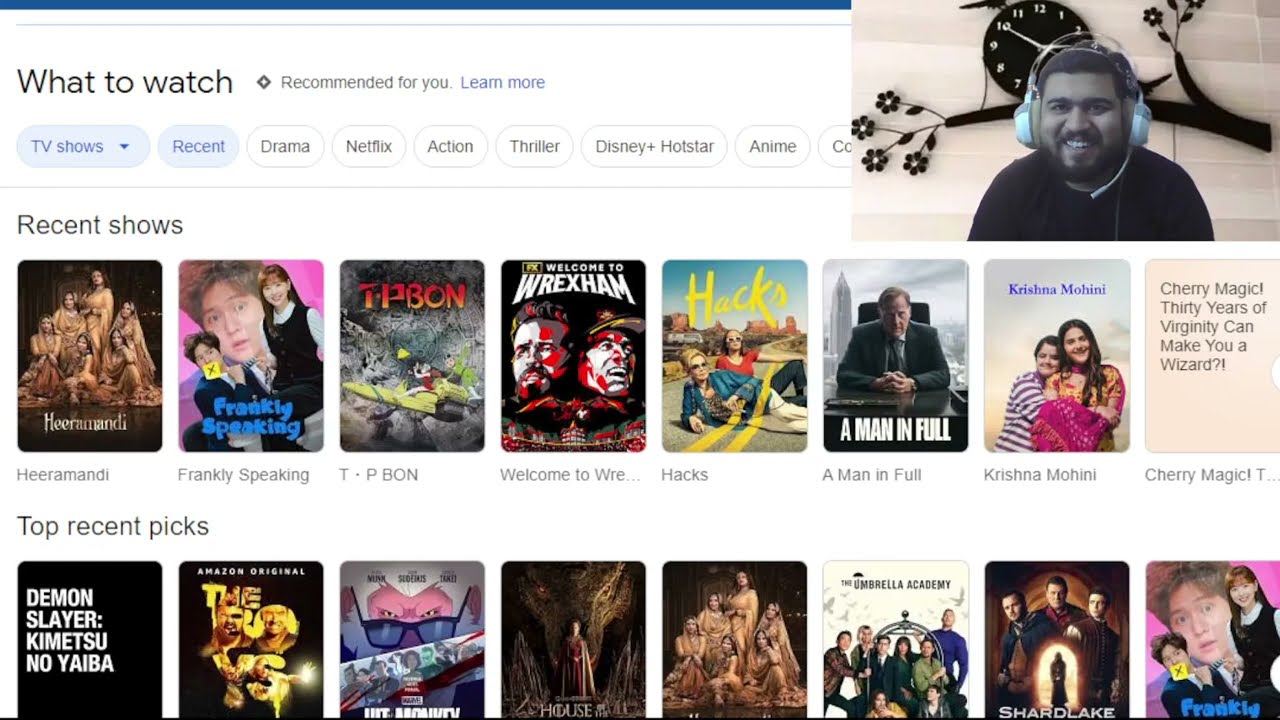
Task: Click the Learn more link
Action: click(x=502, y=82)
